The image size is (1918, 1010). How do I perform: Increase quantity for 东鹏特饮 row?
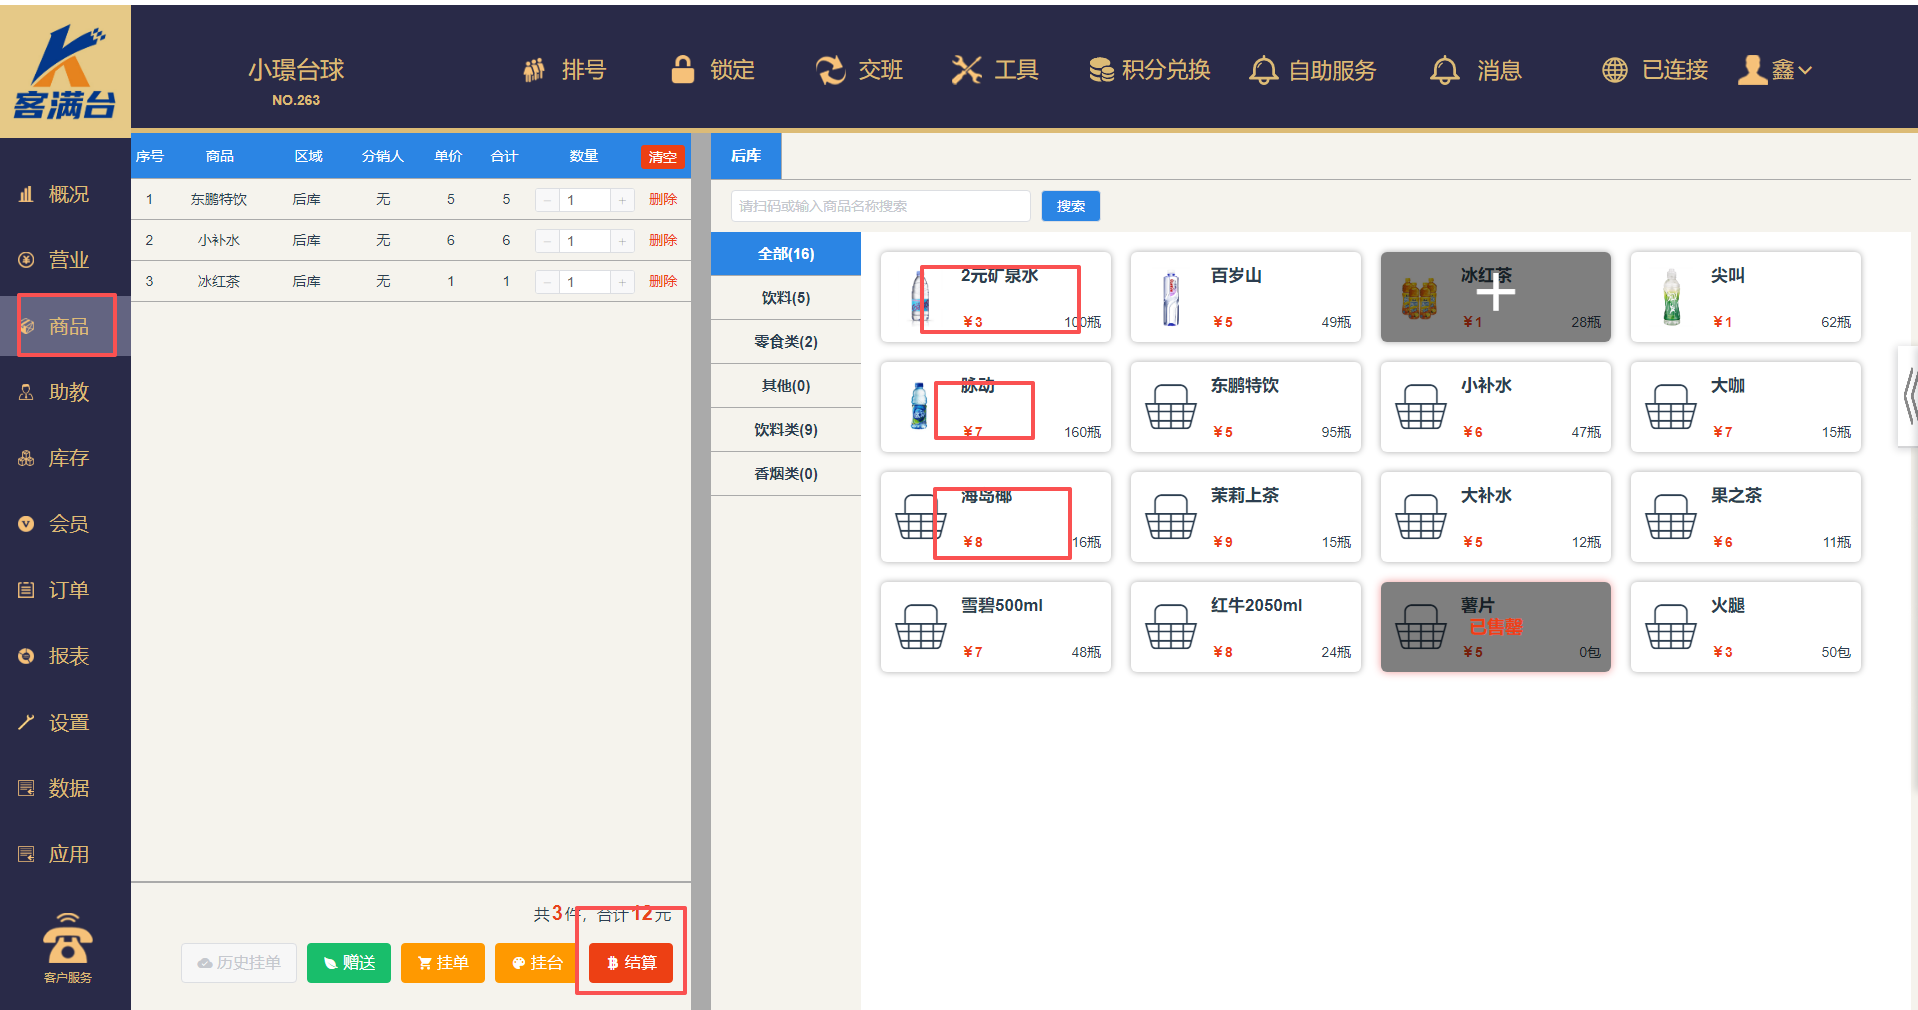tap(622, 200)
